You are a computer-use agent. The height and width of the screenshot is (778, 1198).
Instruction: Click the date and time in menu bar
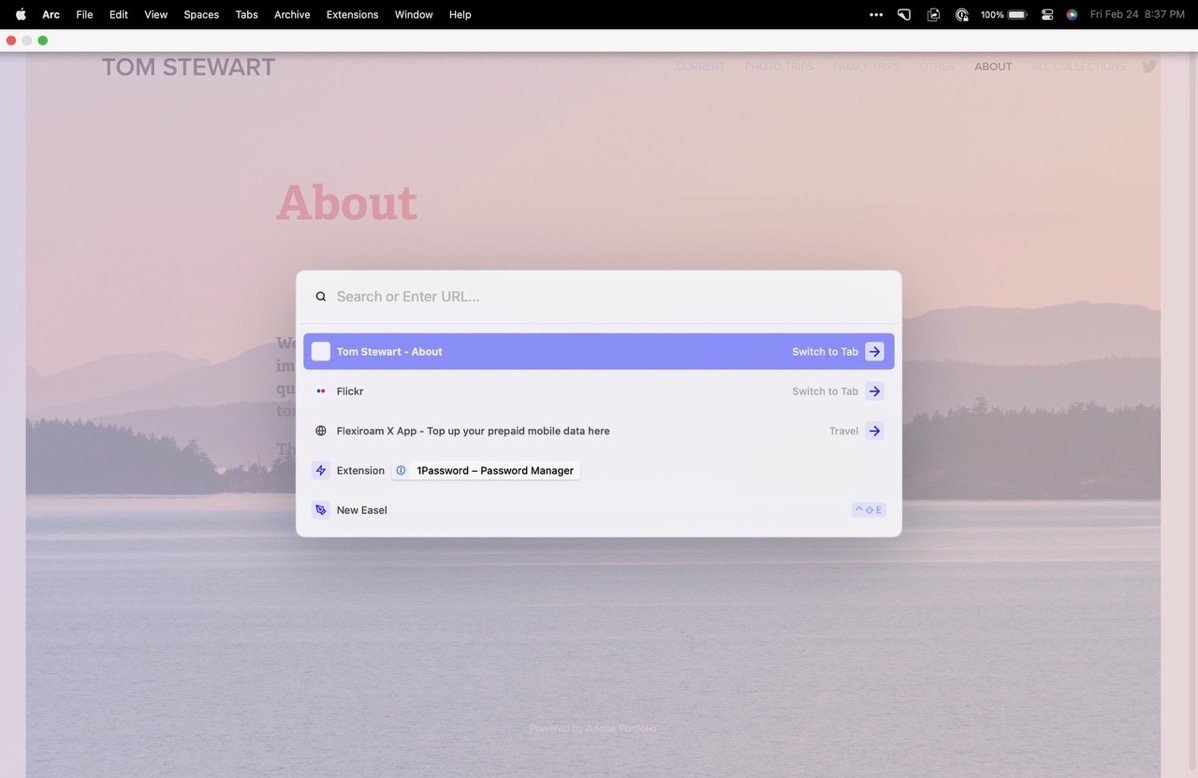point(1137,15)
